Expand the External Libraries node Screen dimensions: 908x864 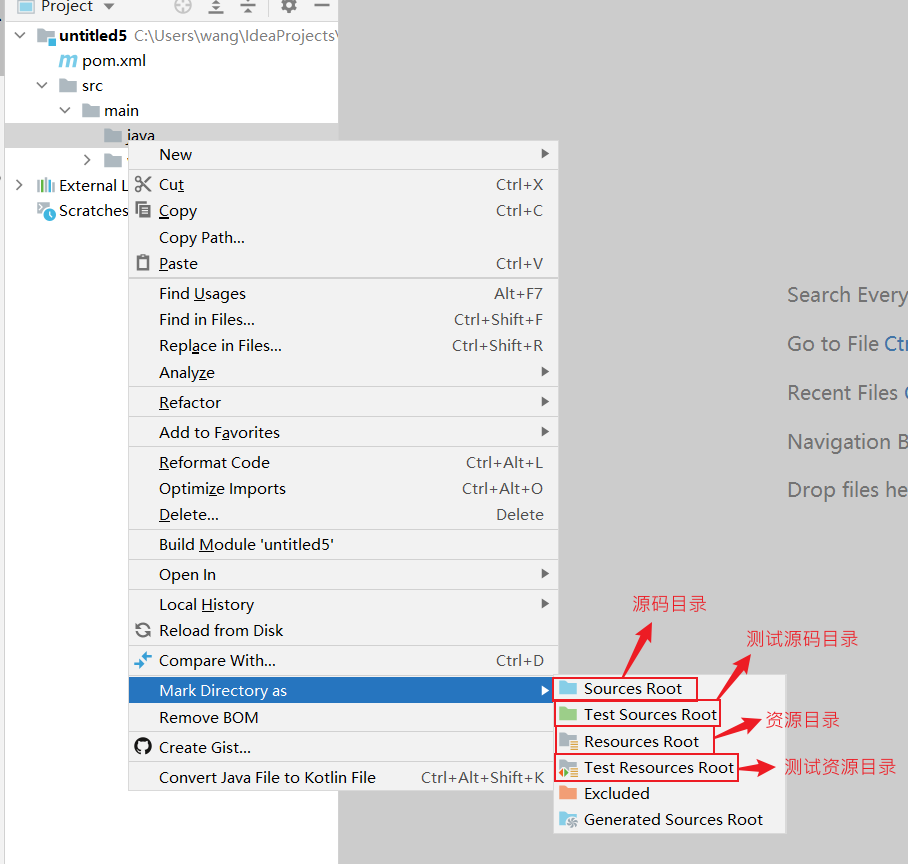pos(19,185)
